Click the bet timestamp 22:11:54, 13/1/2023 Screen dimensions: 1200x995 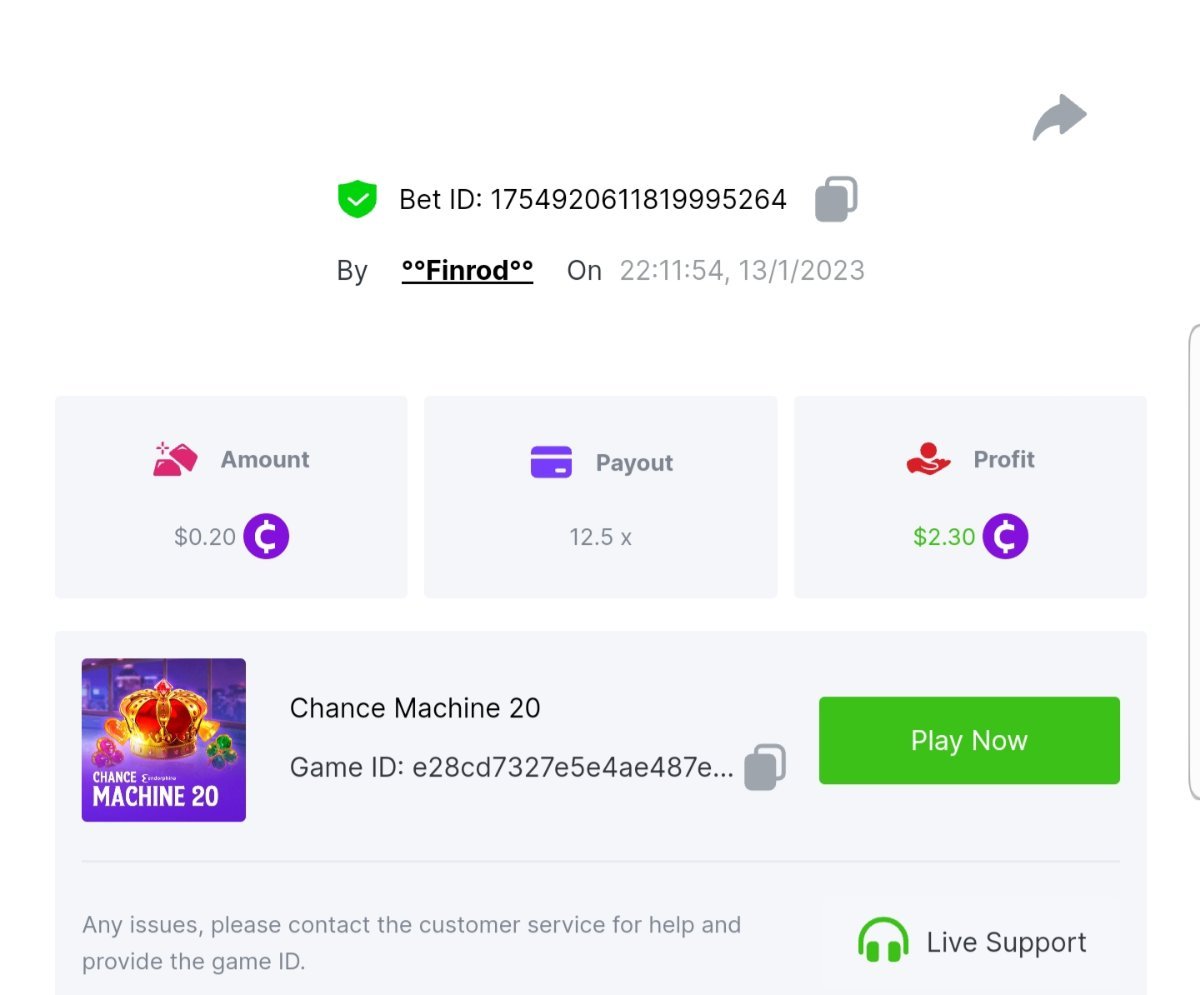[x=741, y=271]
